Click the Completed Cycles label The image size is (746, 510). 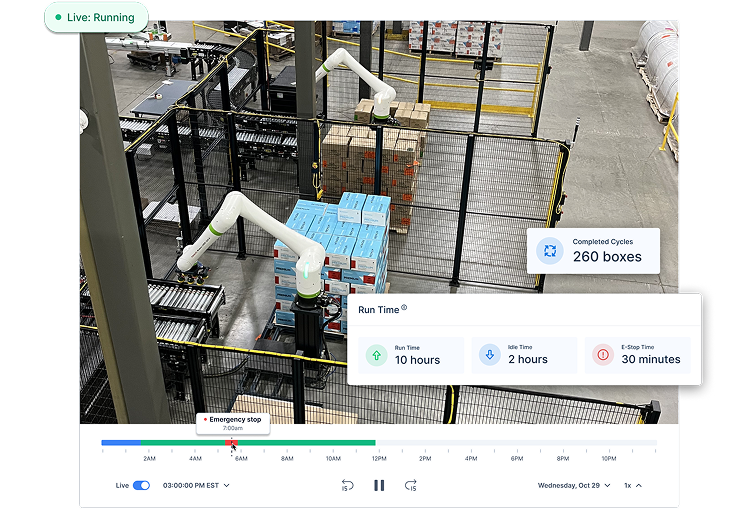tap(603, 242)
